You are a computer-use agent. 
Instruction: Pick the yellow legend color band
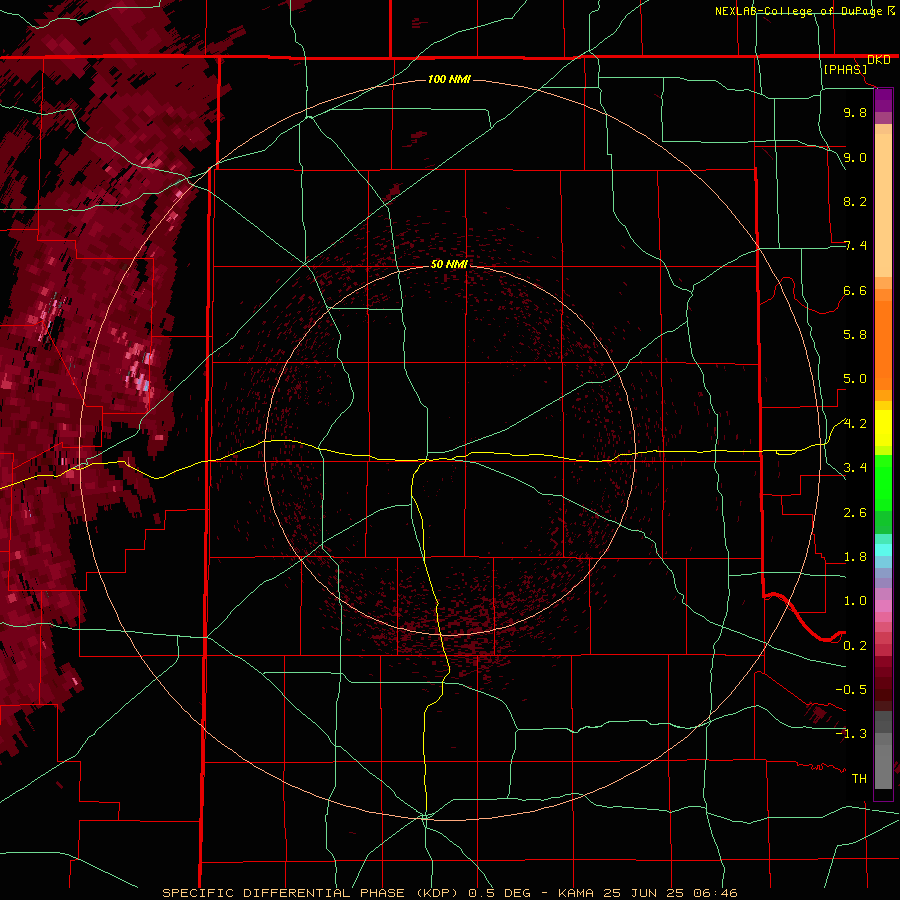click(x=883, y=428)
